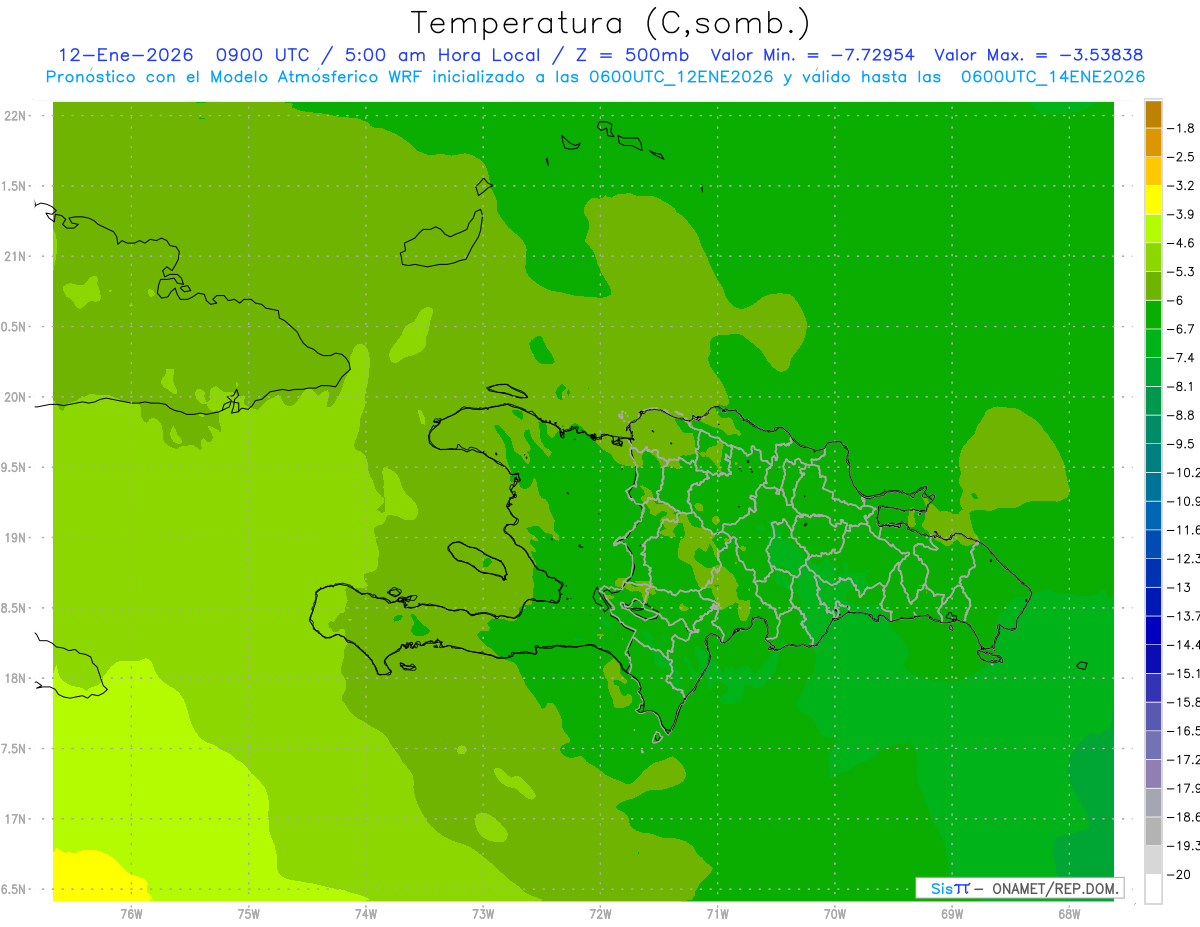Click the colorbar label "-6.7"
The image size is (1200, 927).
tap(1182, 329)
